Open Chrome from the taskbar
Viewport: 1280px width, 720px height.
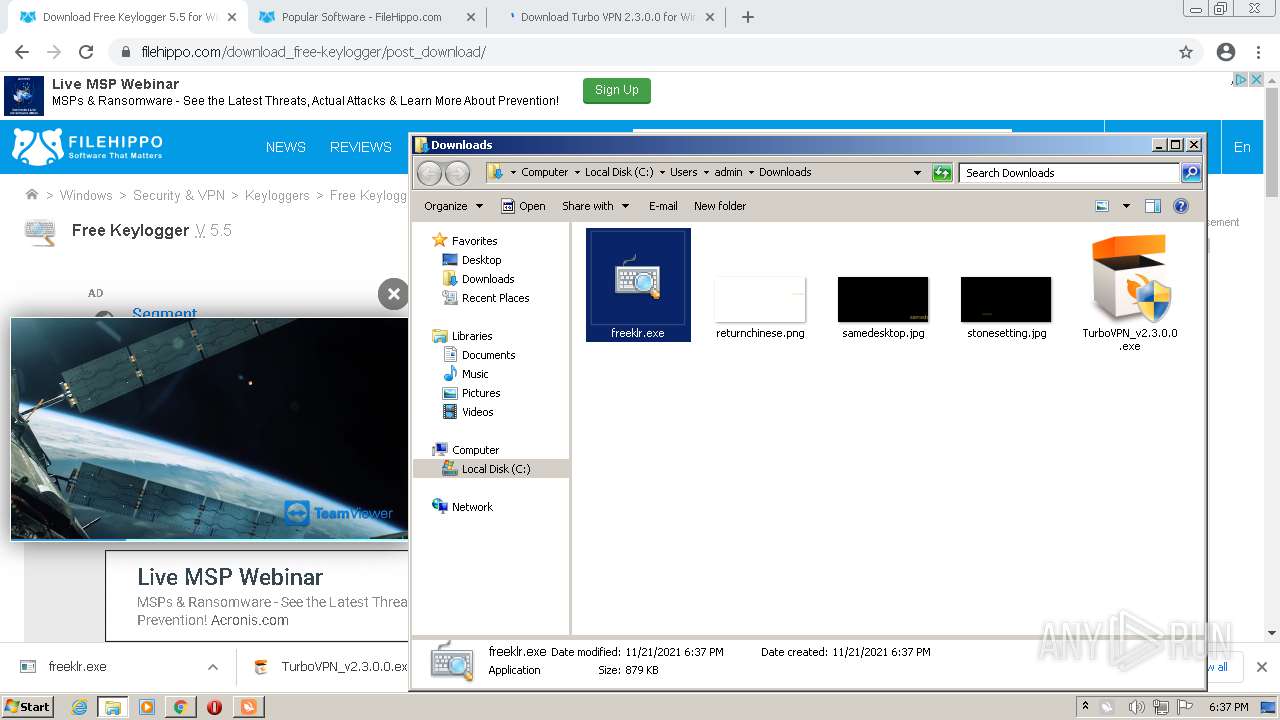tap(180, 707)
